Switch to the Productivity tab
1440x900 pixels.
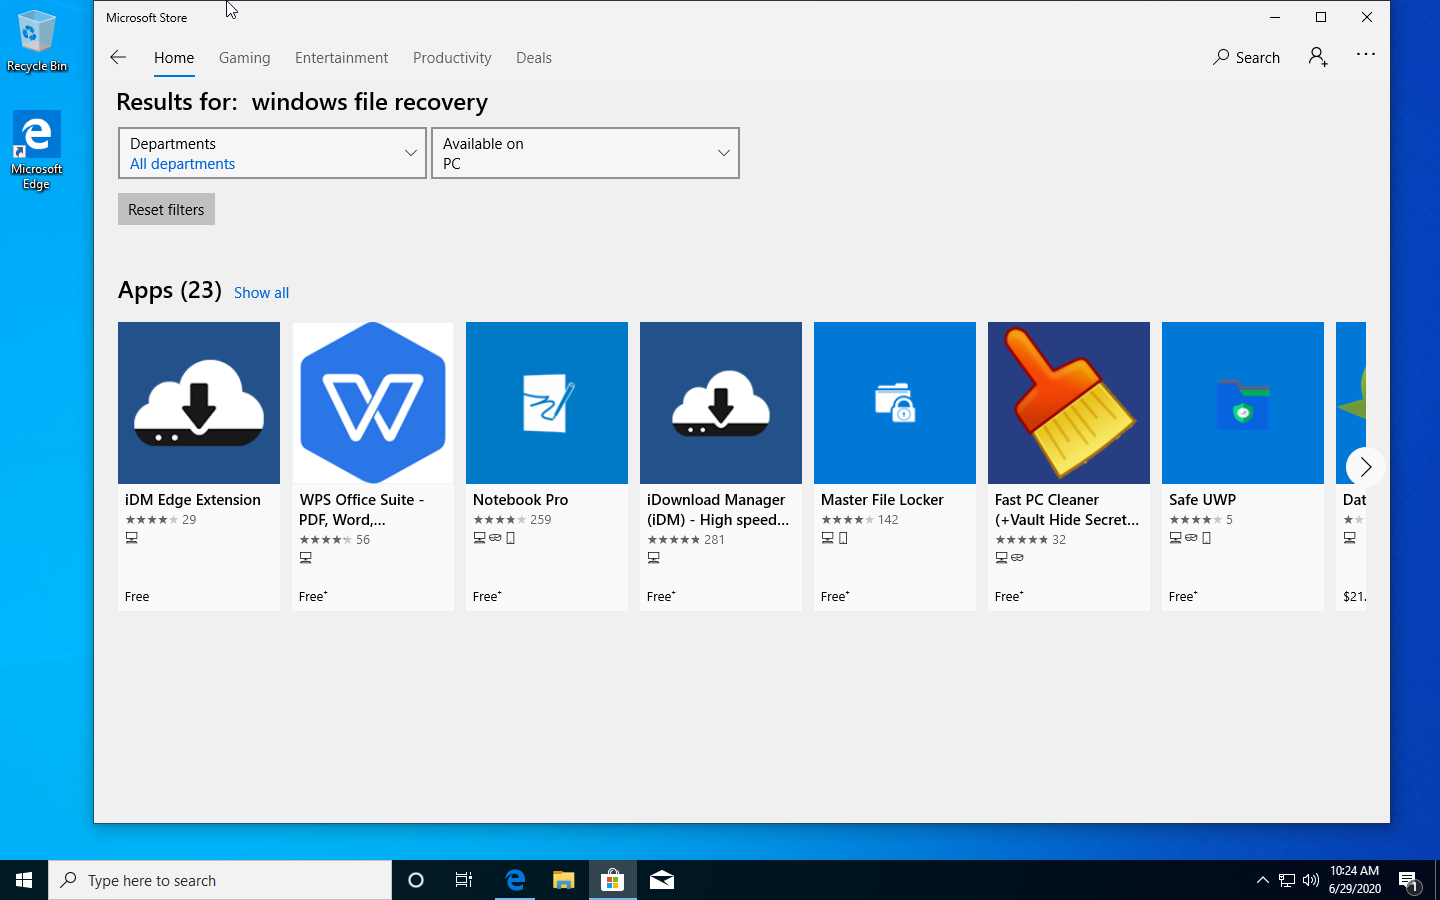pyautogui.click(x=452, y=58)
